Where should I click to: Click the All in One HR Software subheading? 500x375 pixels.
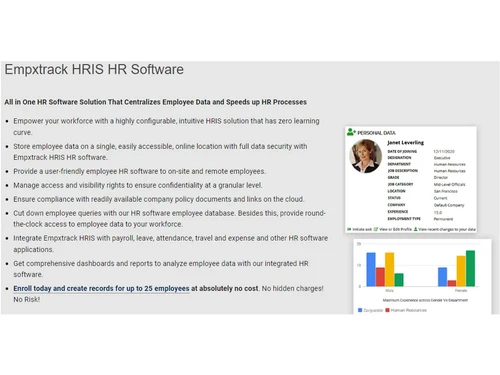tap(155, 102)
